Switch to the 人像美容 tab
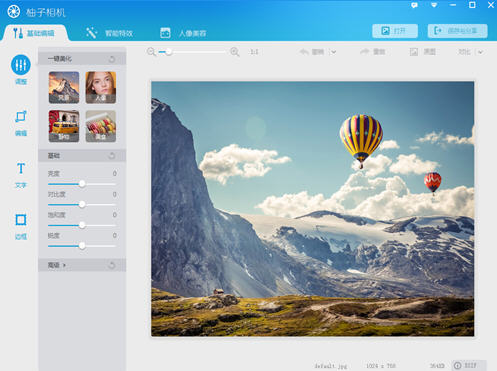This screenshot has width=497, height=371. [x=183, y=33]
